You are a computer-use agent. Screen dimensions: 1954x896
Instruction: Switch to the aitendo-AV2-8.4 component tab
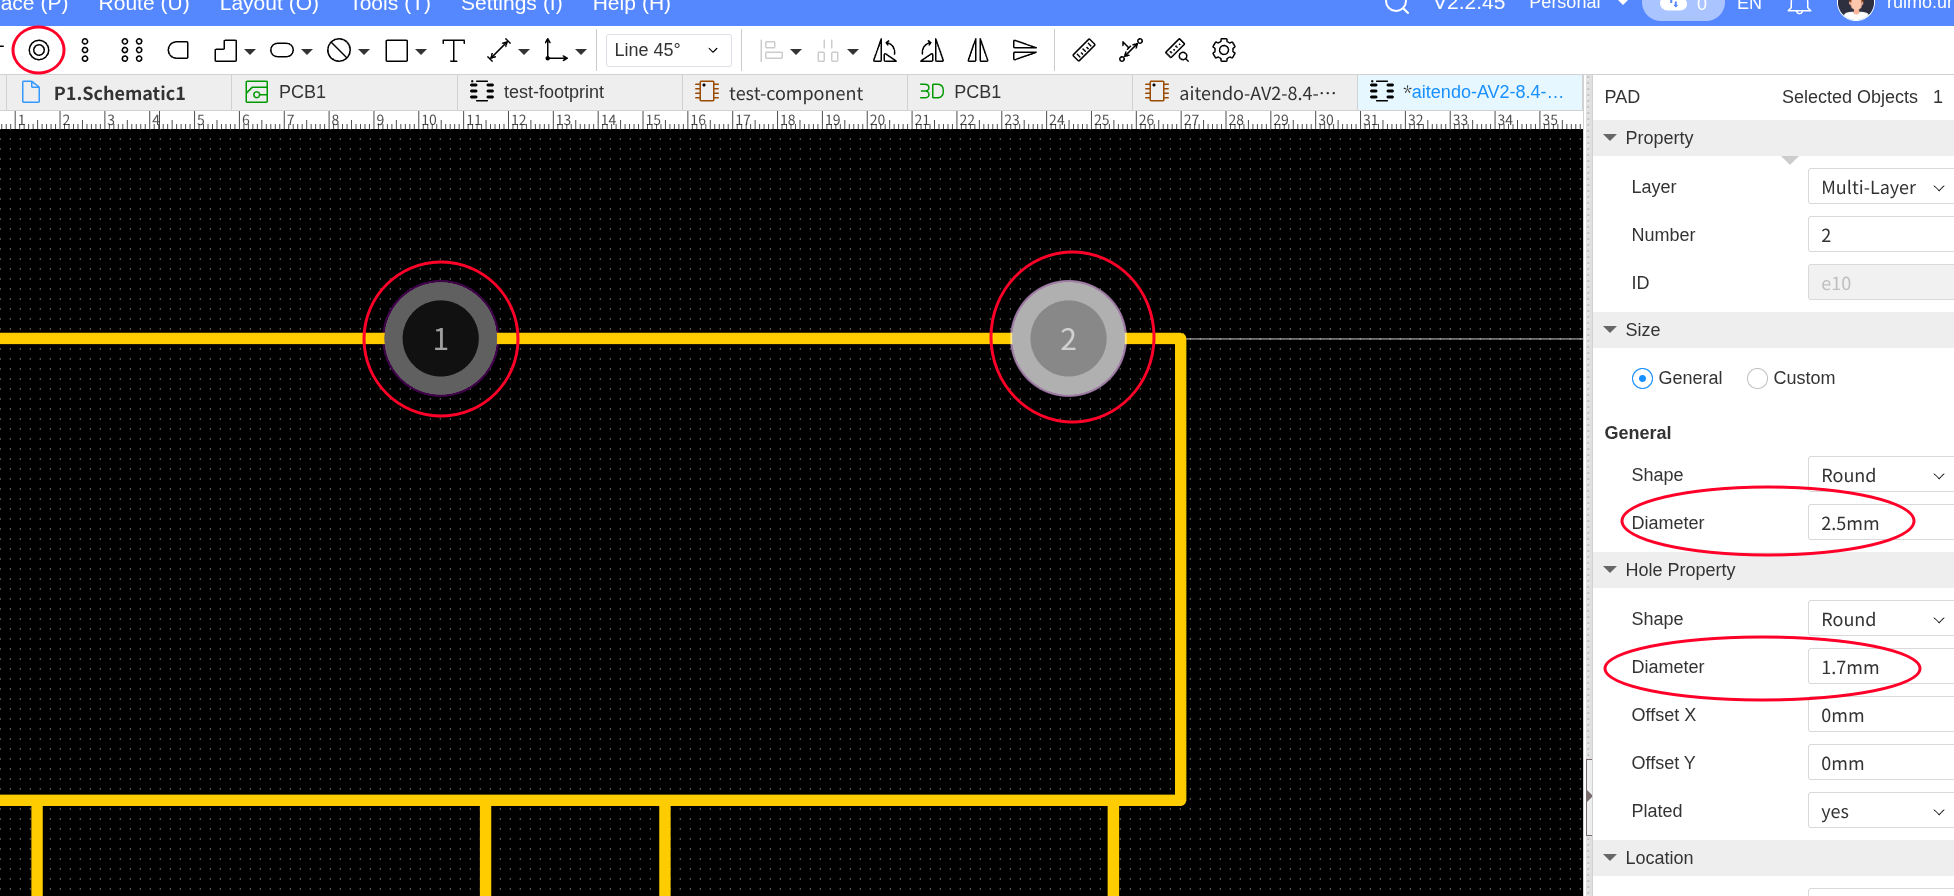pos(1245,92)
